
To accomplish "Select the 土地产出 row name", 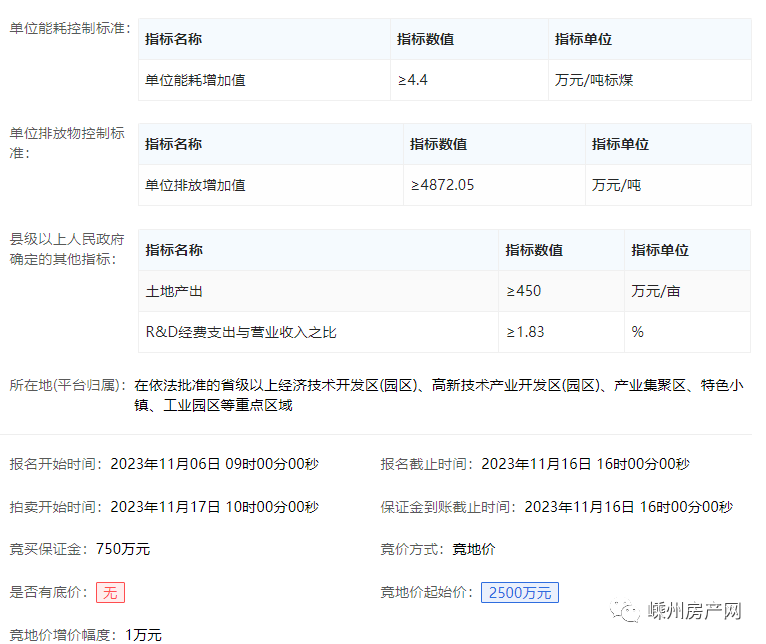I will 174,291.
